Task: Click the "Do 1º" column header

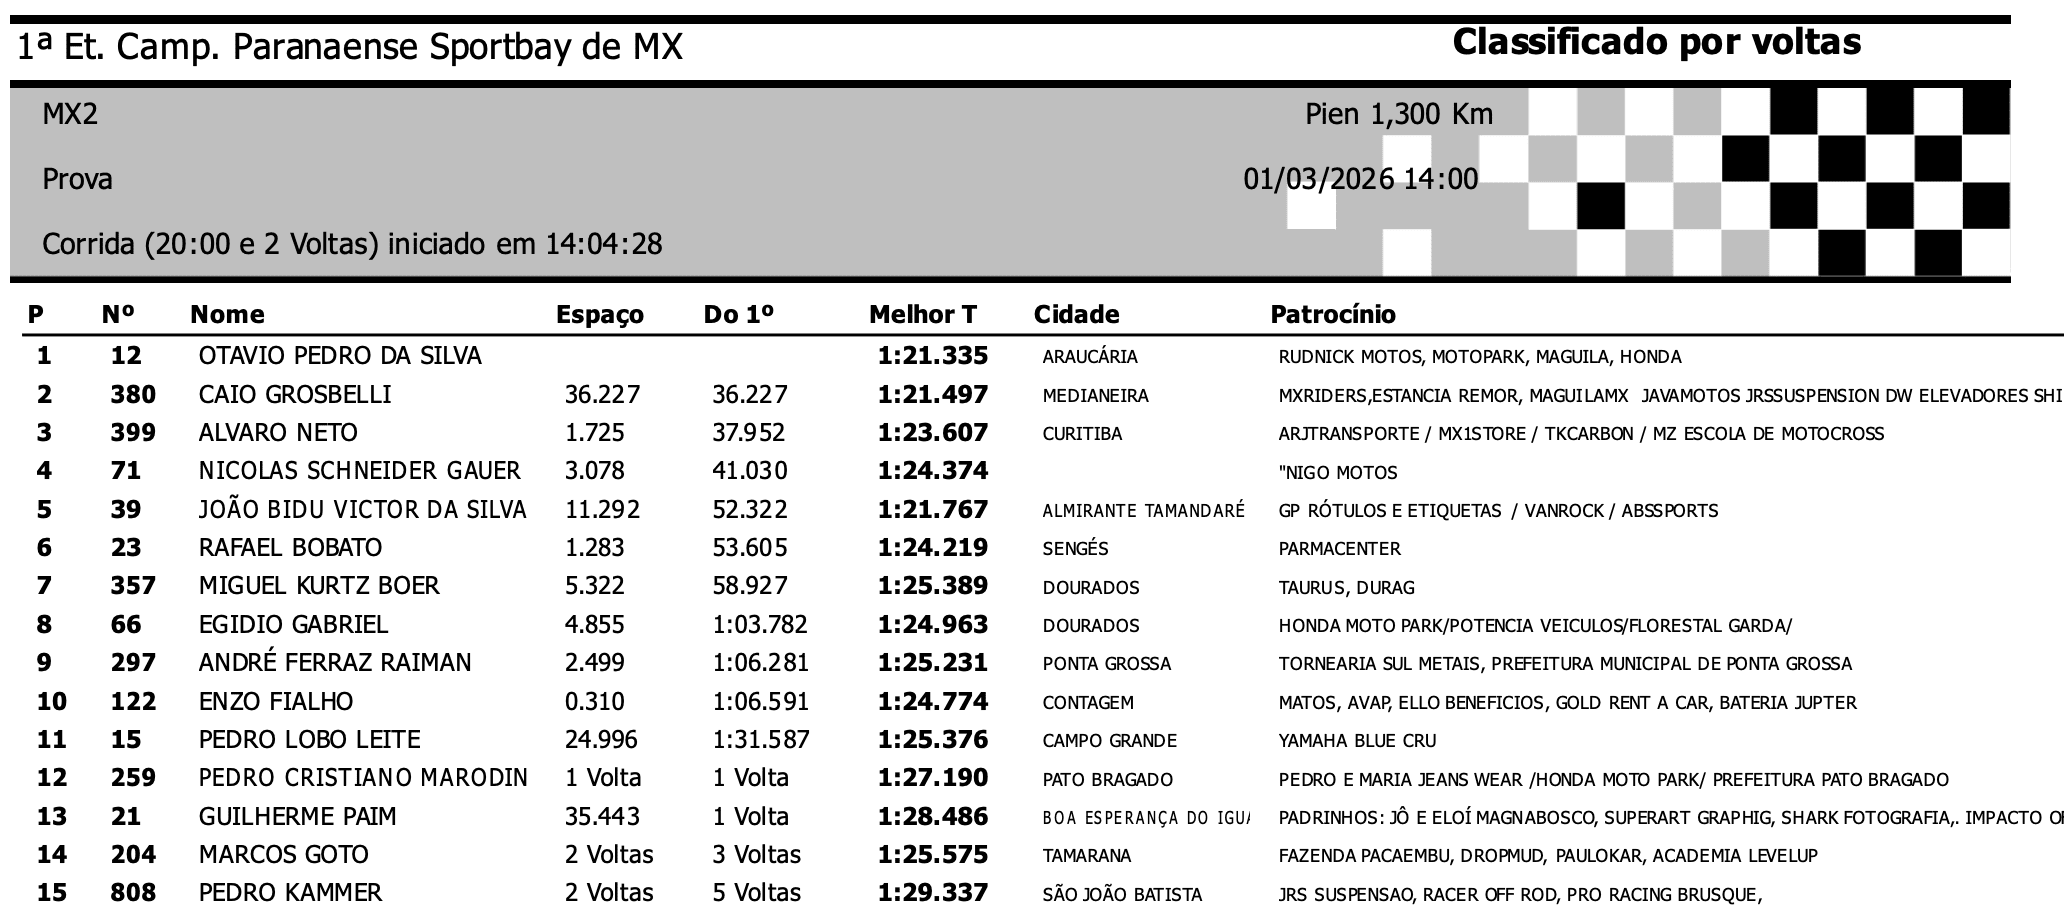Action: (738, 315)
